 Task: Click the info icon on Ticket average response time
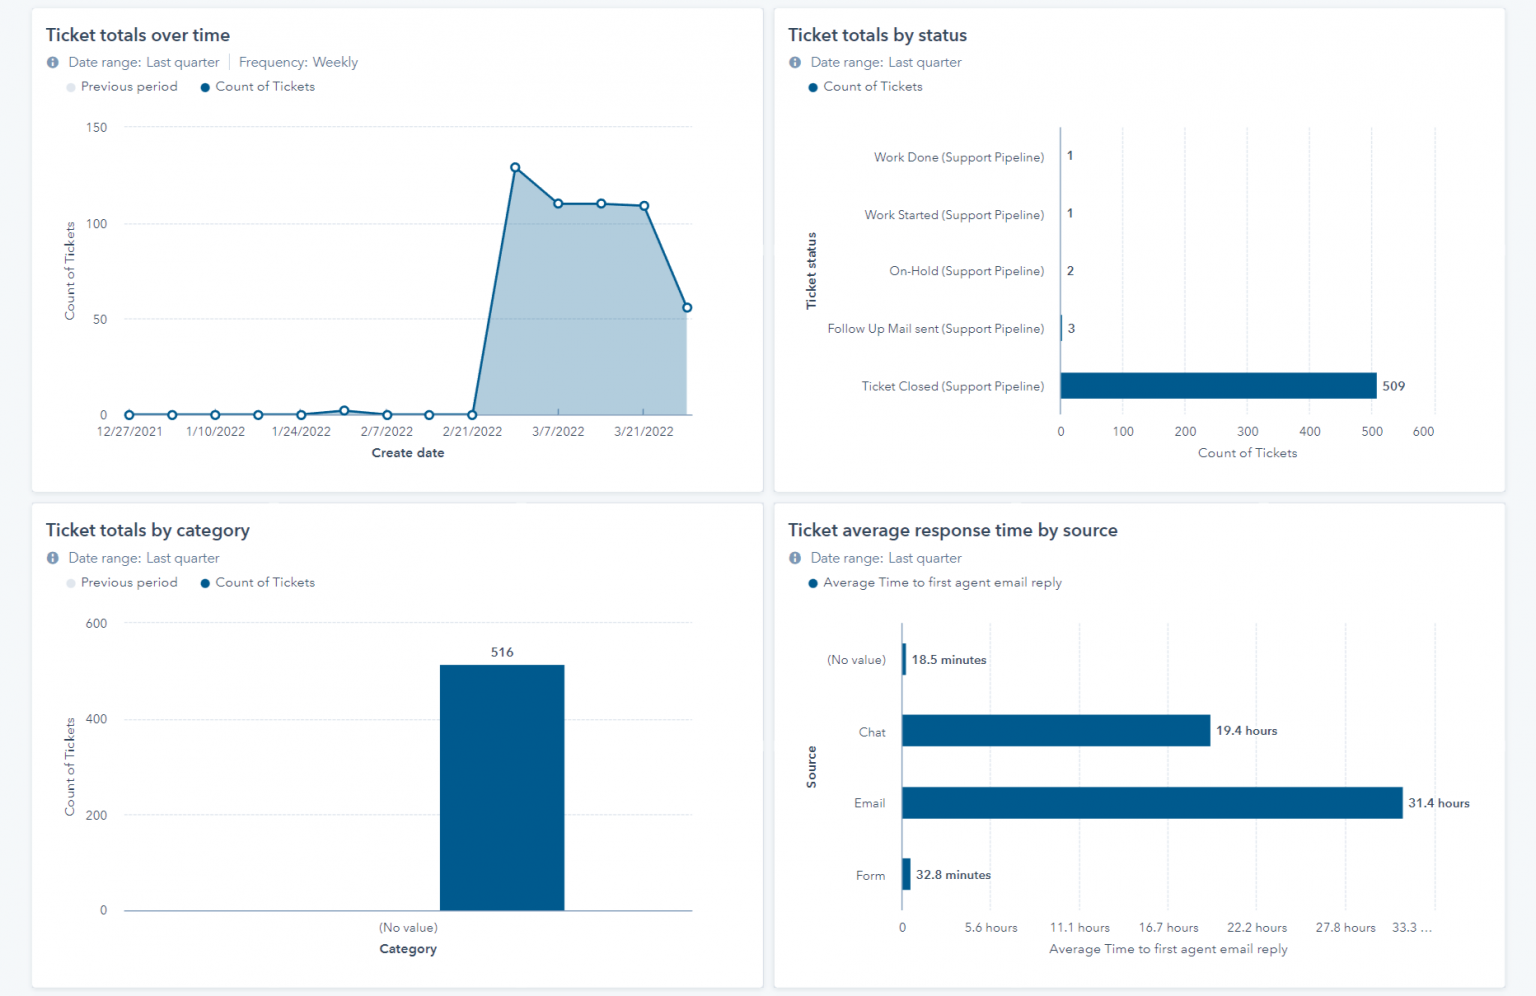(x=794, y=558)
